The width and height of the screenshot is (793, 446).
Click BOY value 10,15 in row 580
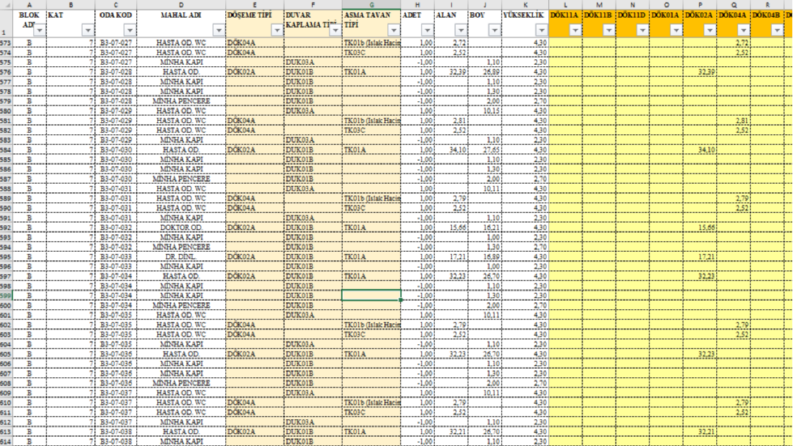[484, 111]
